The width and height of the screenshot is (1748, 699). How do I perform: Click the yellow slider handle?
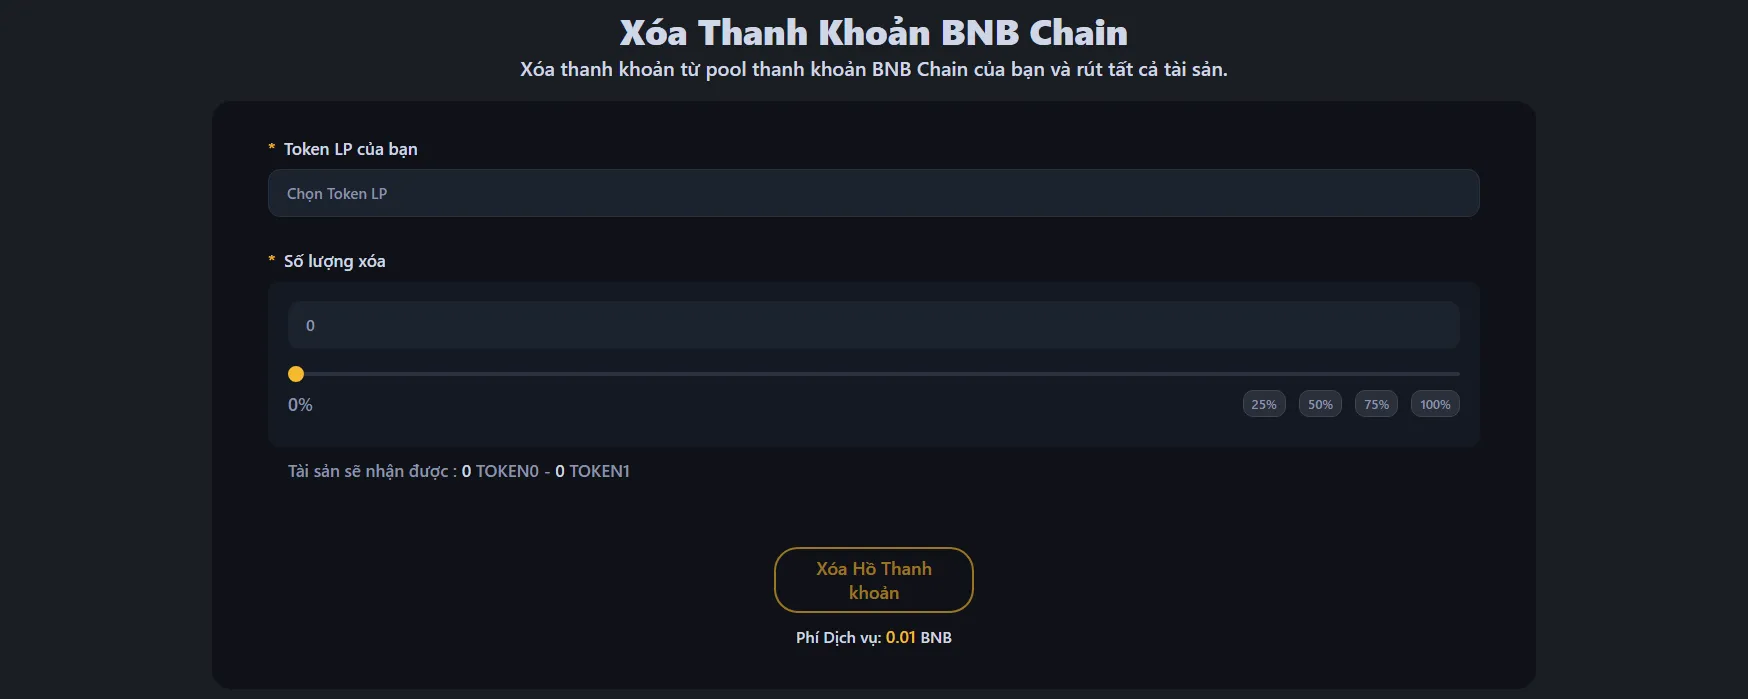pos(296,374)
